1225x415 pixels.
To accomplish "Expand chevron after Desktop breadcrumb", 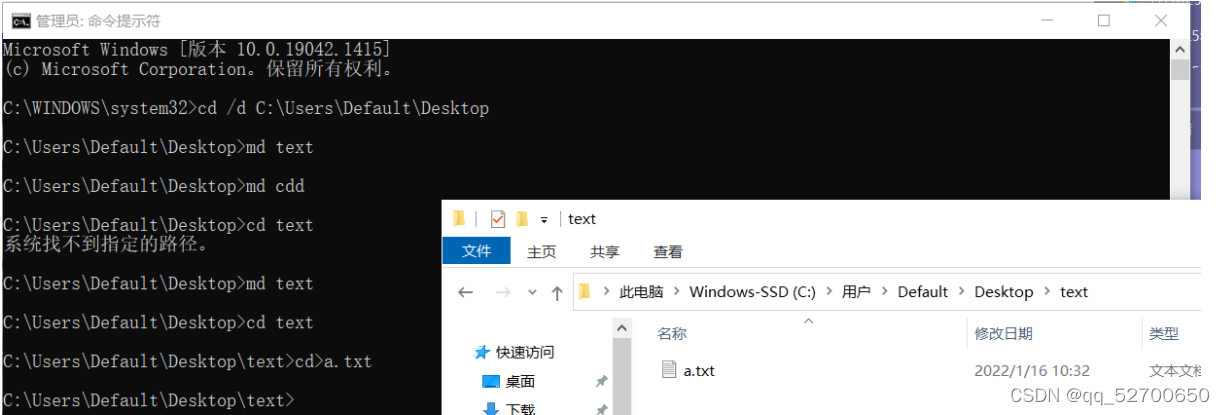I will [x=1047, y=292].
